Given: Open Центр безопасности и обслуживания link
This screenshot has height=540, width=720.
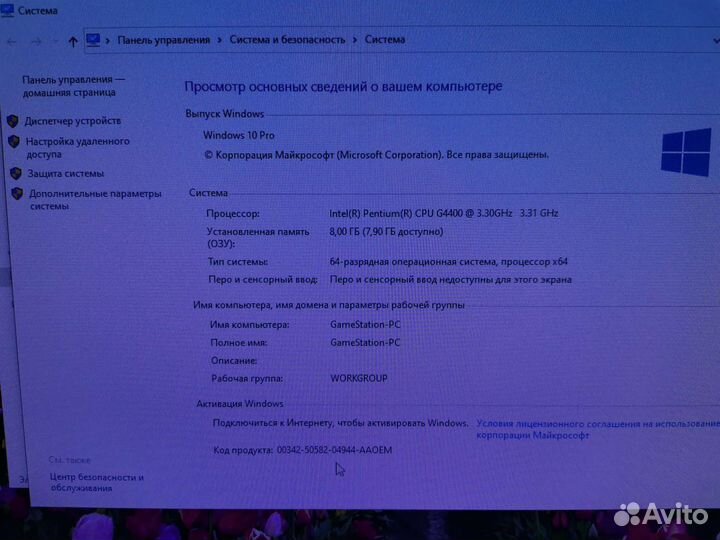Looking at the screenshot, I should (97, 482).
